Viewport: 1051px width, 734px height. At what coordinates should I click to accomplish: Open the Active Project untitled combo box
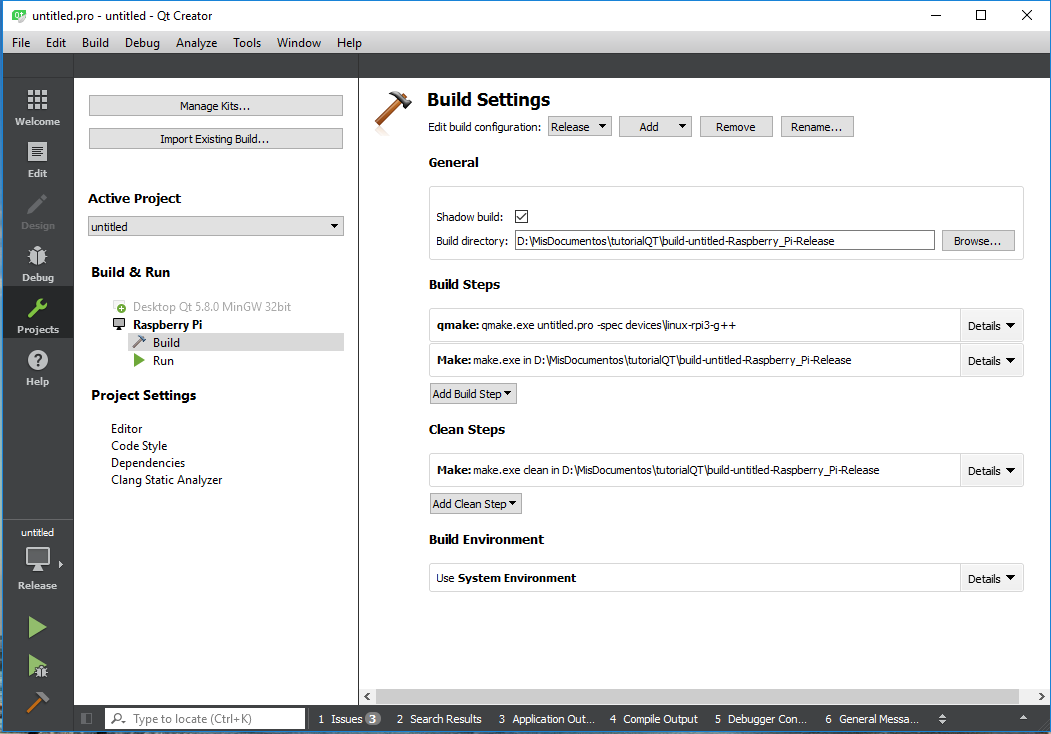coord(216,227)
